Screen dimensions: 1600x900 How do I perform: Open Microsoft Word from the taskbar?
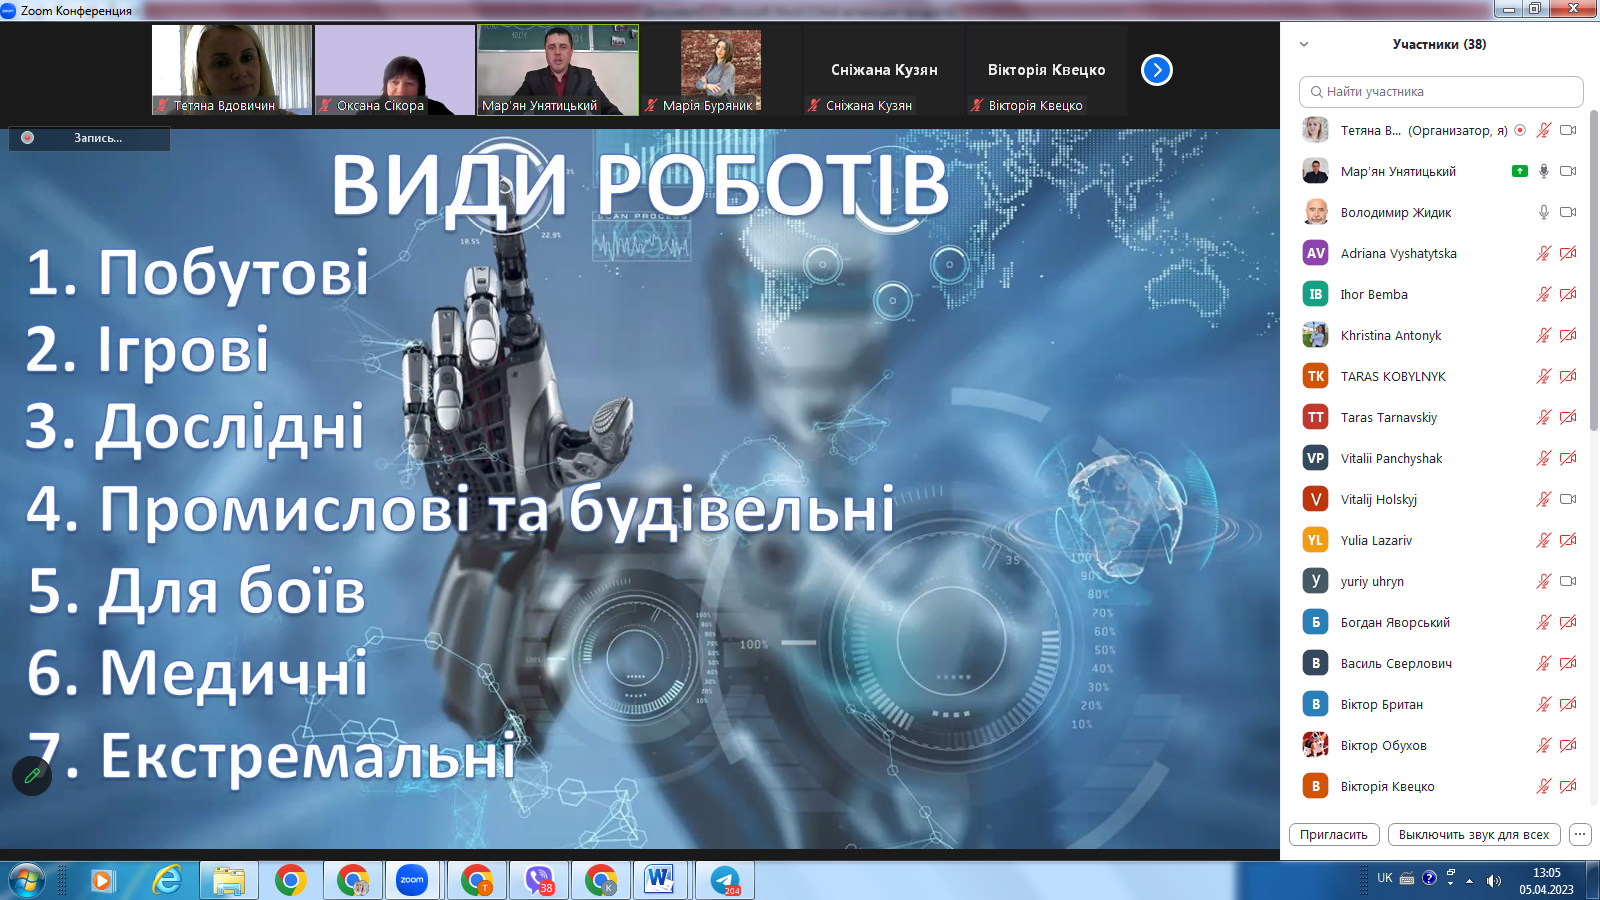659,880
